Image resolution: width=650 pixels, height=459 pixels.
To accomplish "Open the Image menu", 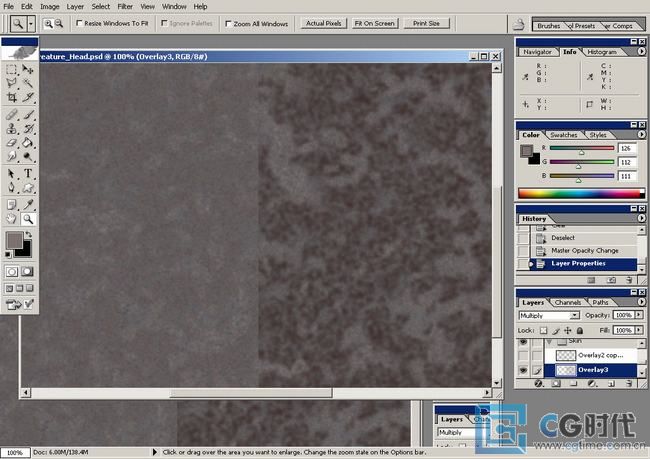I will tap(49, 7).
